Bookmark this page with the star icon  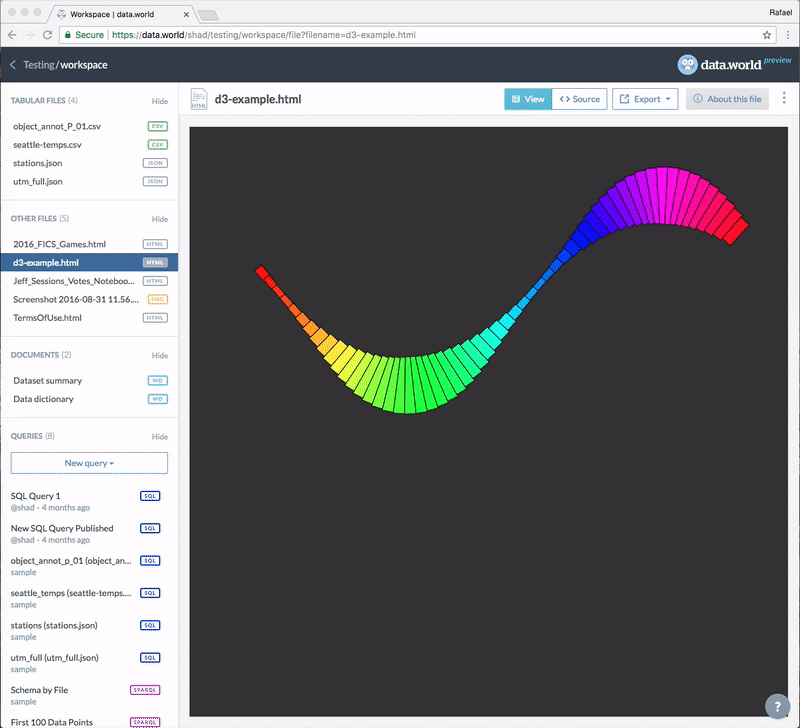(x=766, y=35)
